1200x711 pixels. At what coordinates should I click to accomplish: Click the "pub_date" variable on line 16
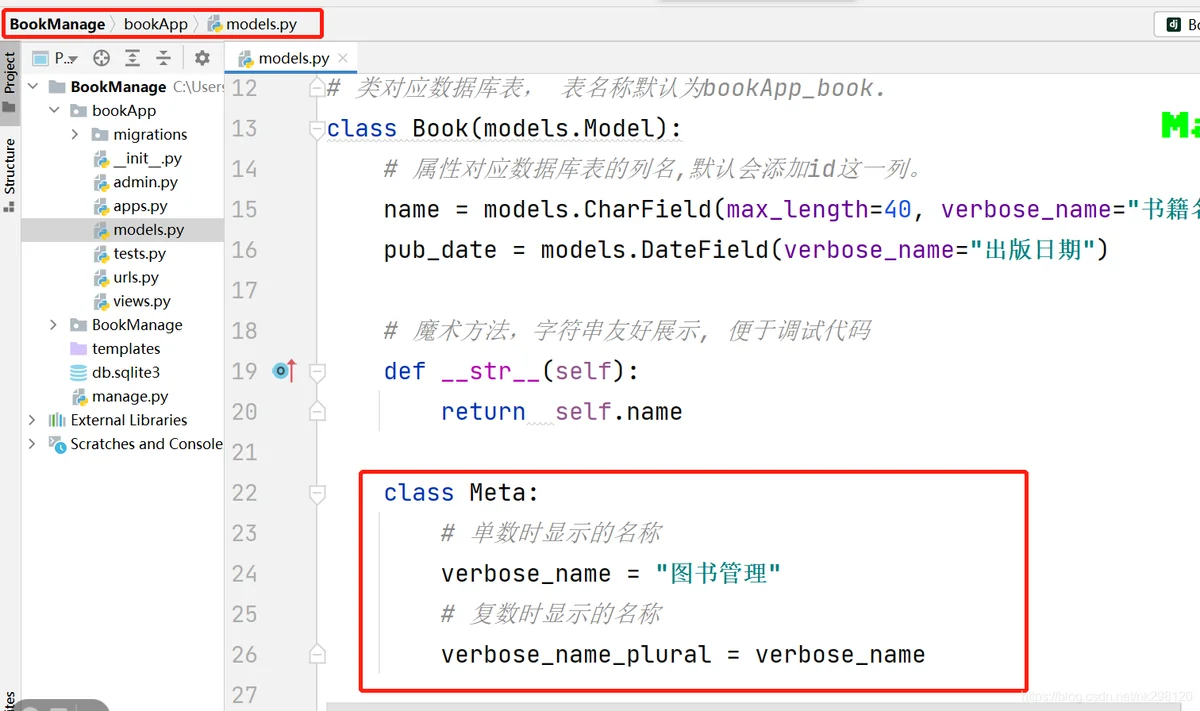pyautogui.click(x=440, y=250)
